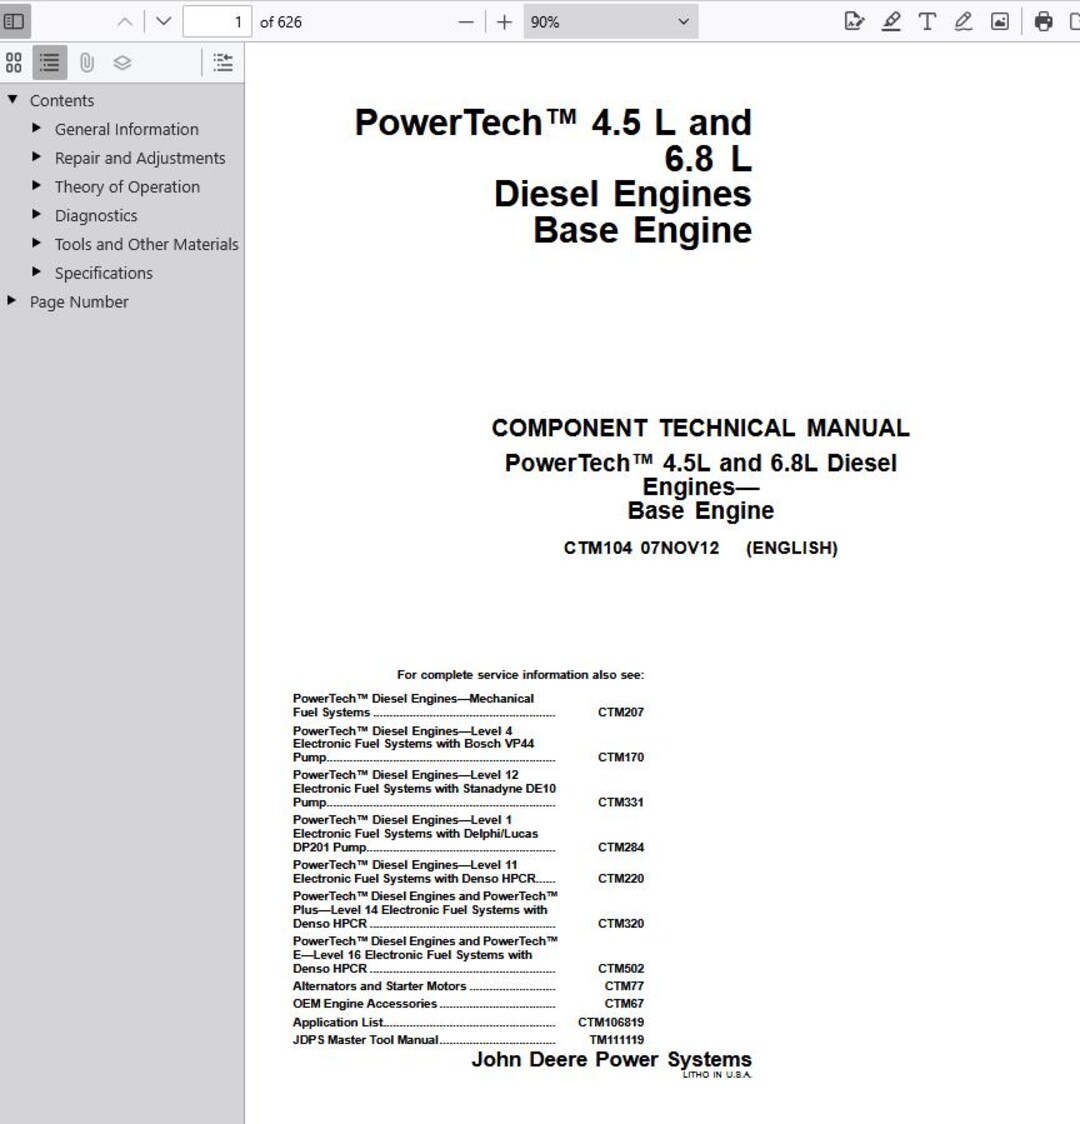Open Tools and Other Materials entry

click(x=146, y=244)
